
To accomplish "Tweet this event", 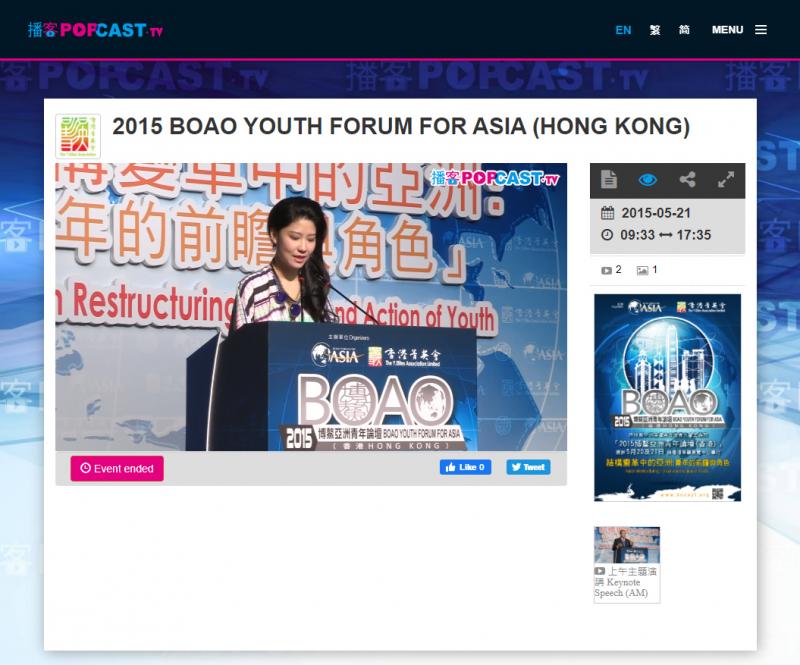I will 528,467.
